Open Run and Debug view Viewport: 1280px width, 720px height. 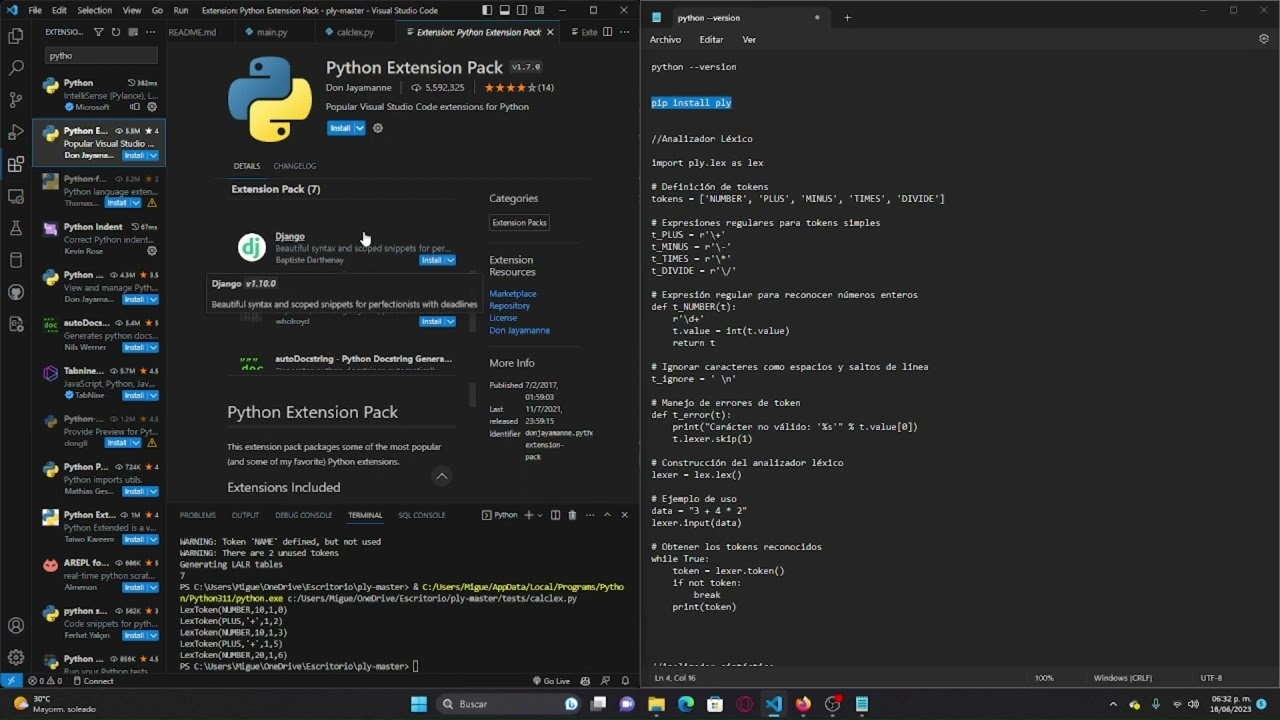tap(15, 132)
